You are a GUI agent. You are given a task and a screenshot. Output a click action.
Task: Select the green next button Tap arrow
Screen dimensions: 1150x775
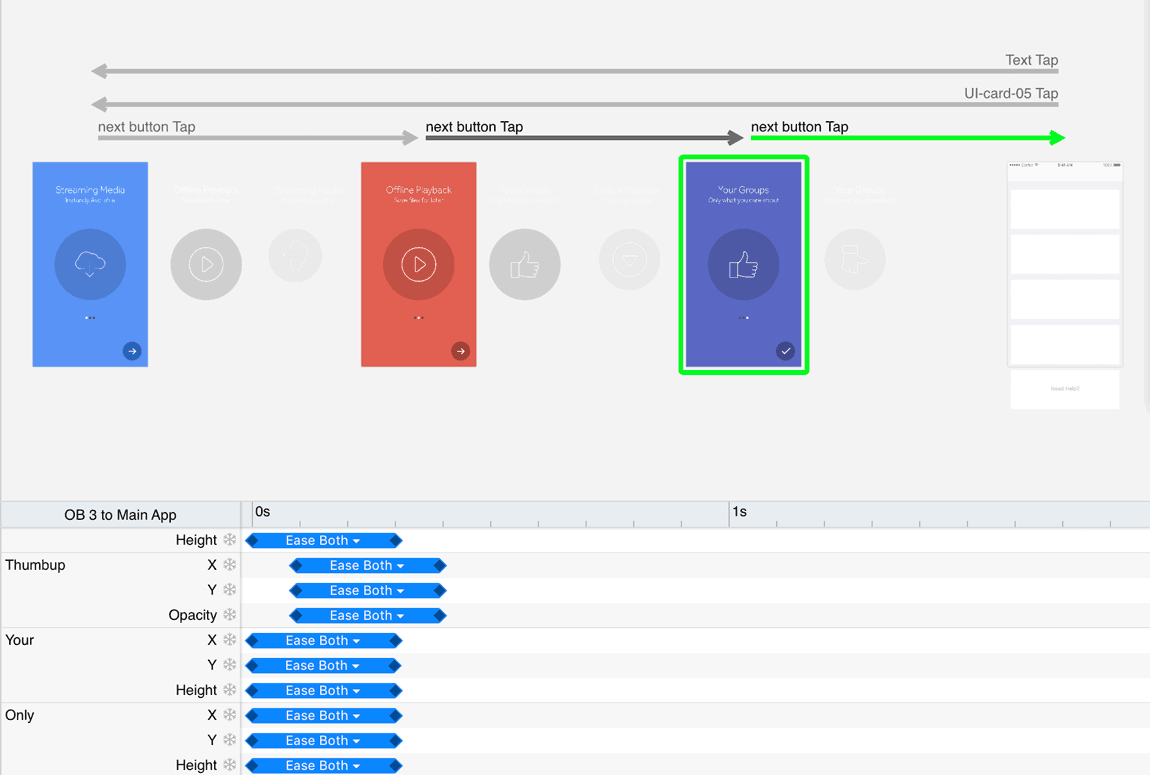click(x=907, y=138)
